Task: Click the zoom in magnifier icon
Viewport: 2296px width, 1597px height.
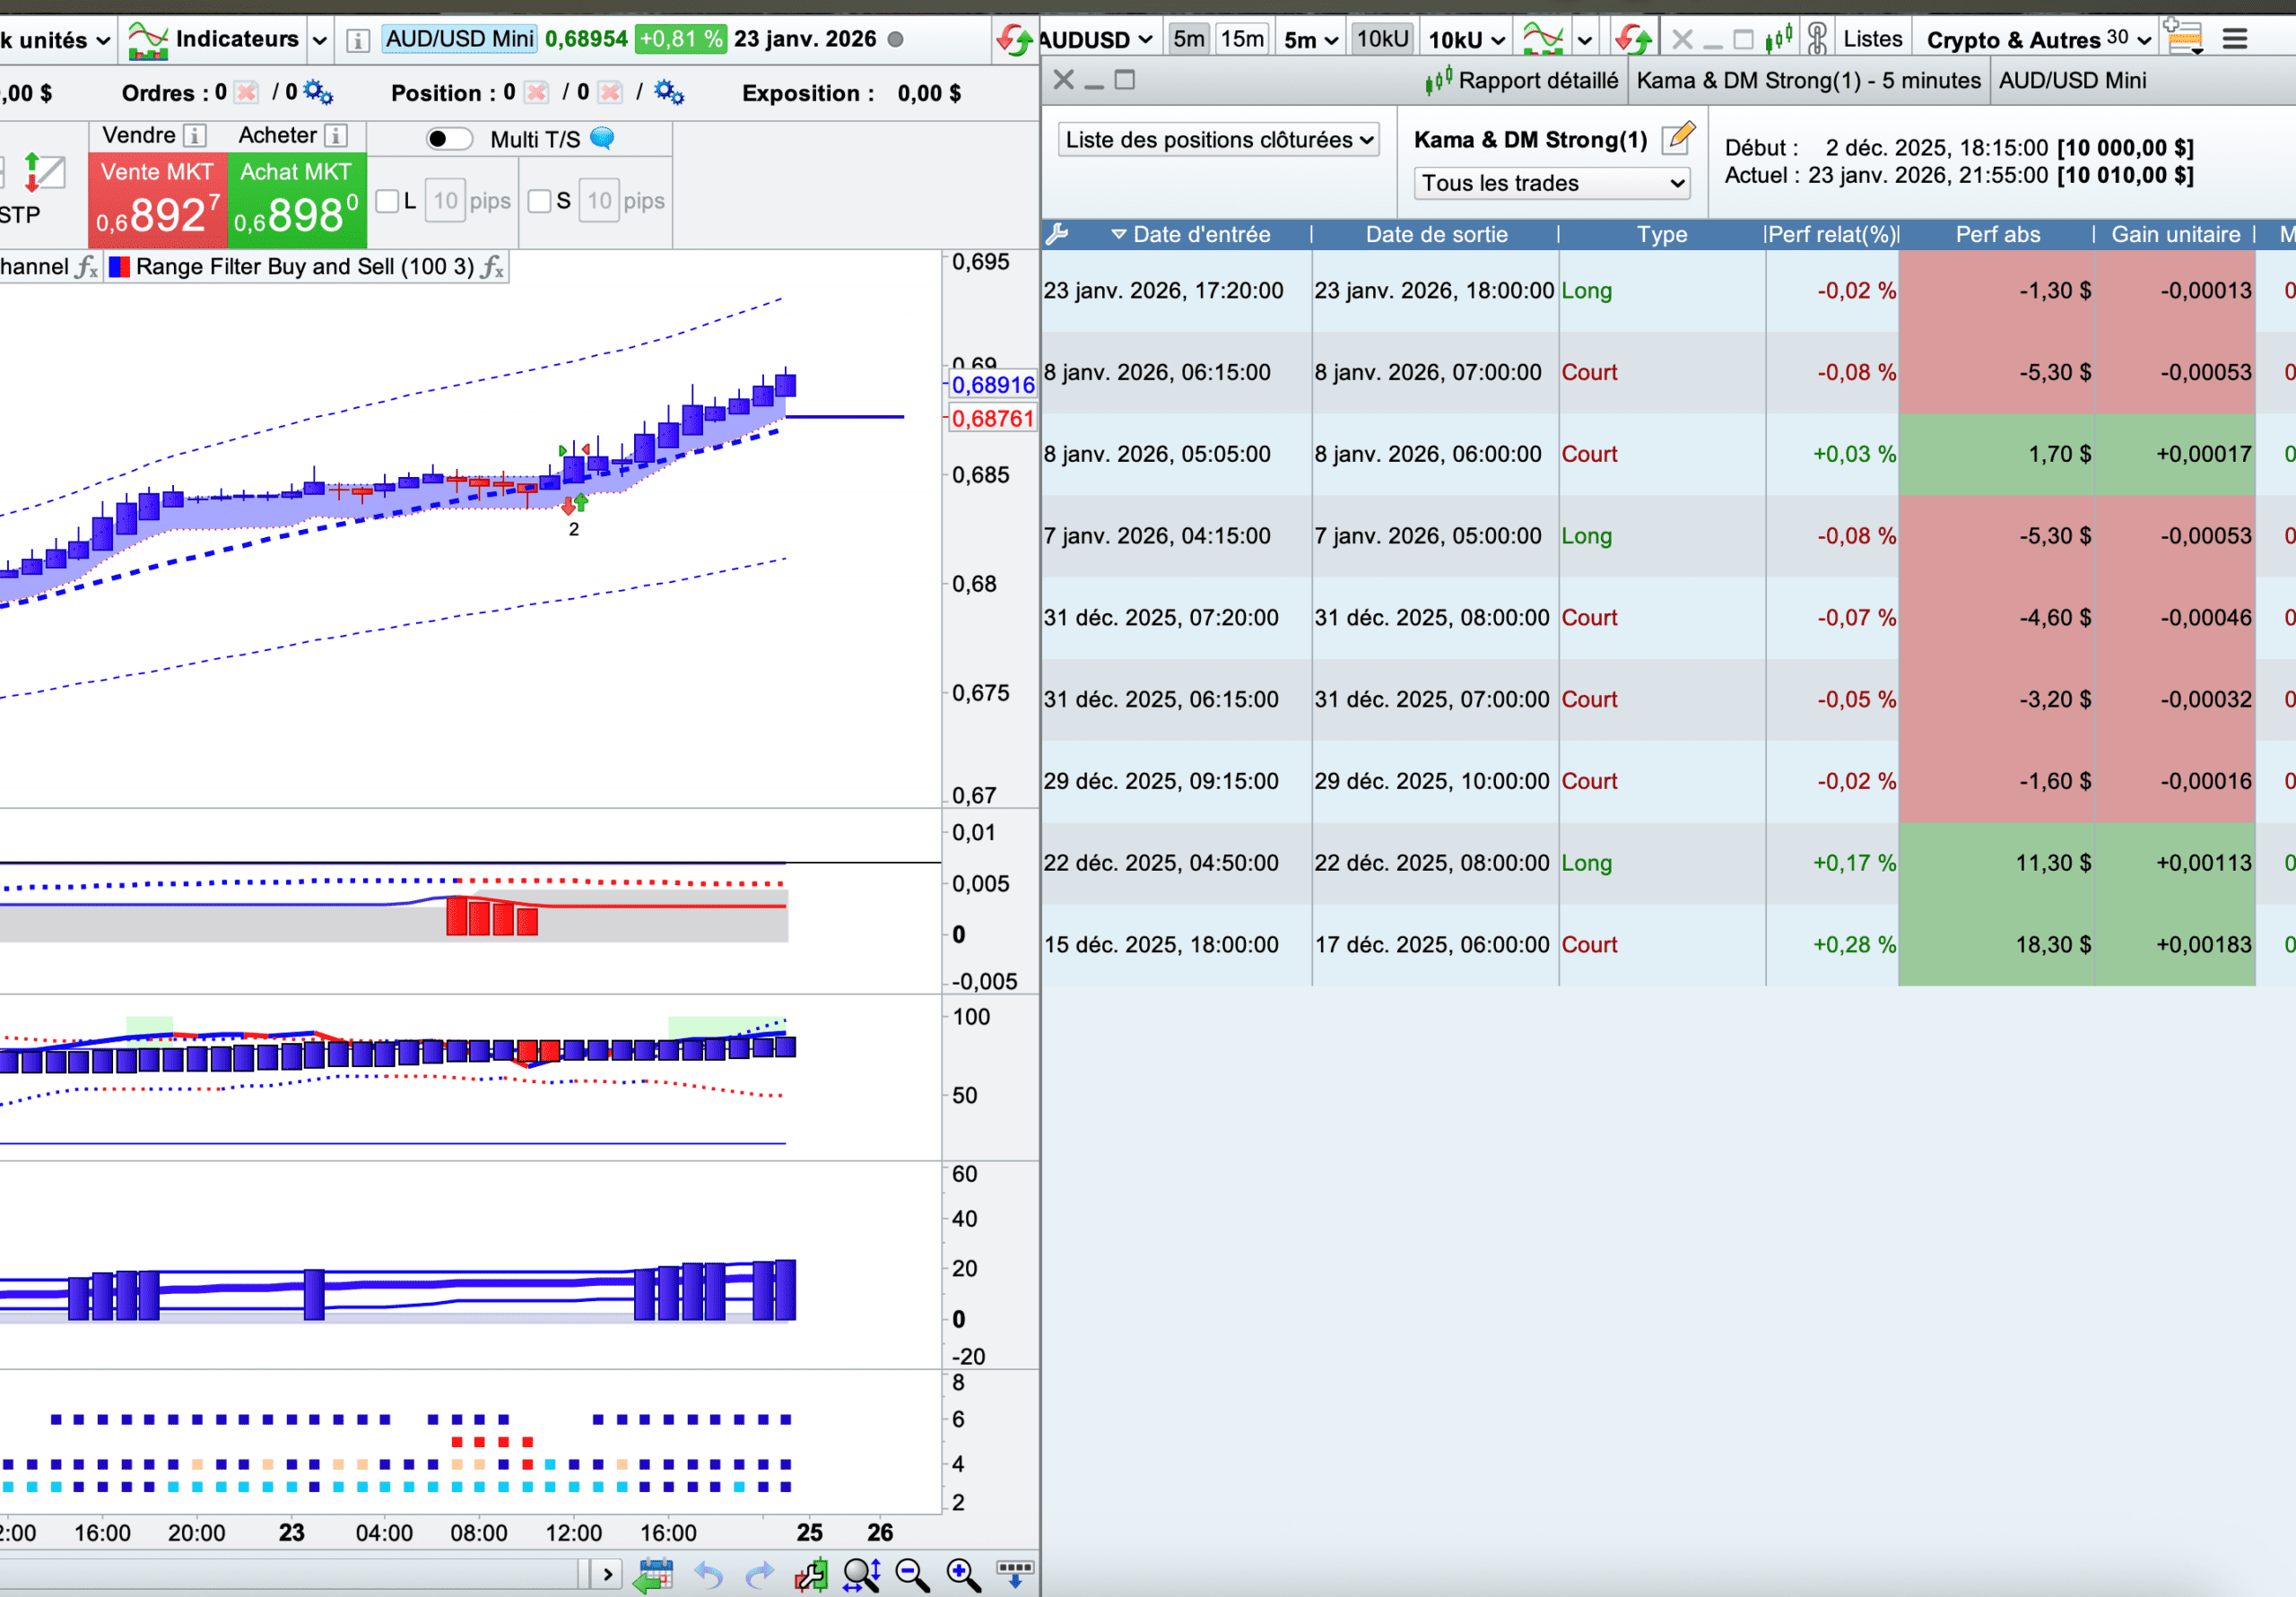Action: (x=963, y=1575)
